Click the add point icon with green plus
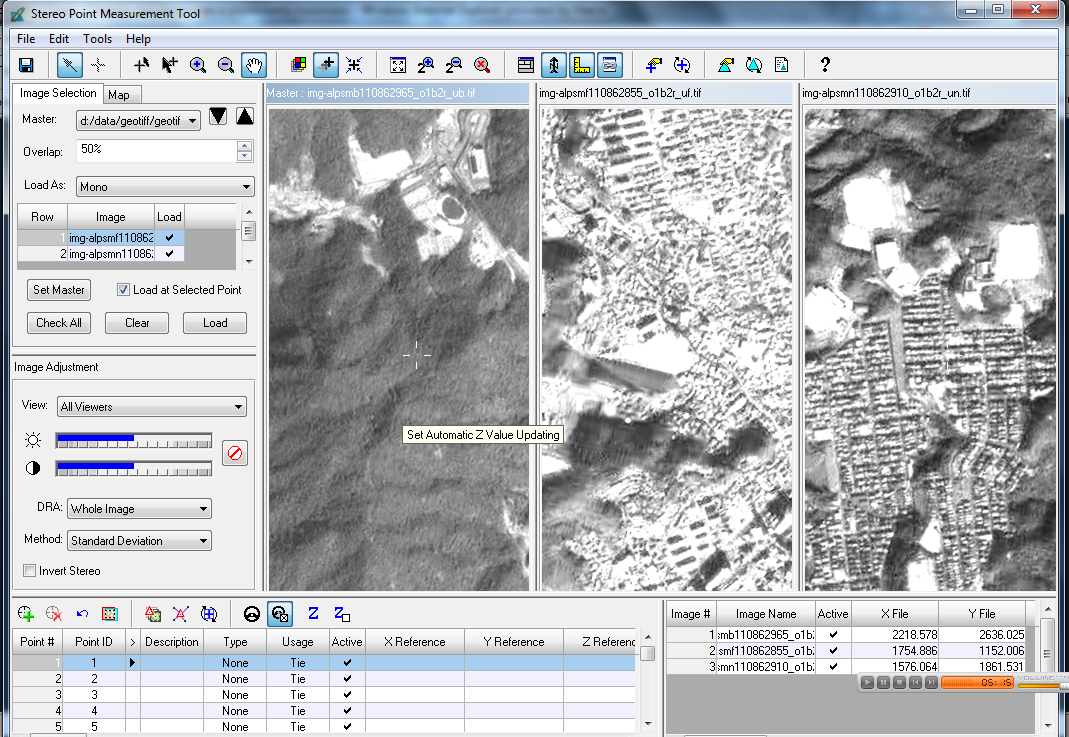 [26, 614]
